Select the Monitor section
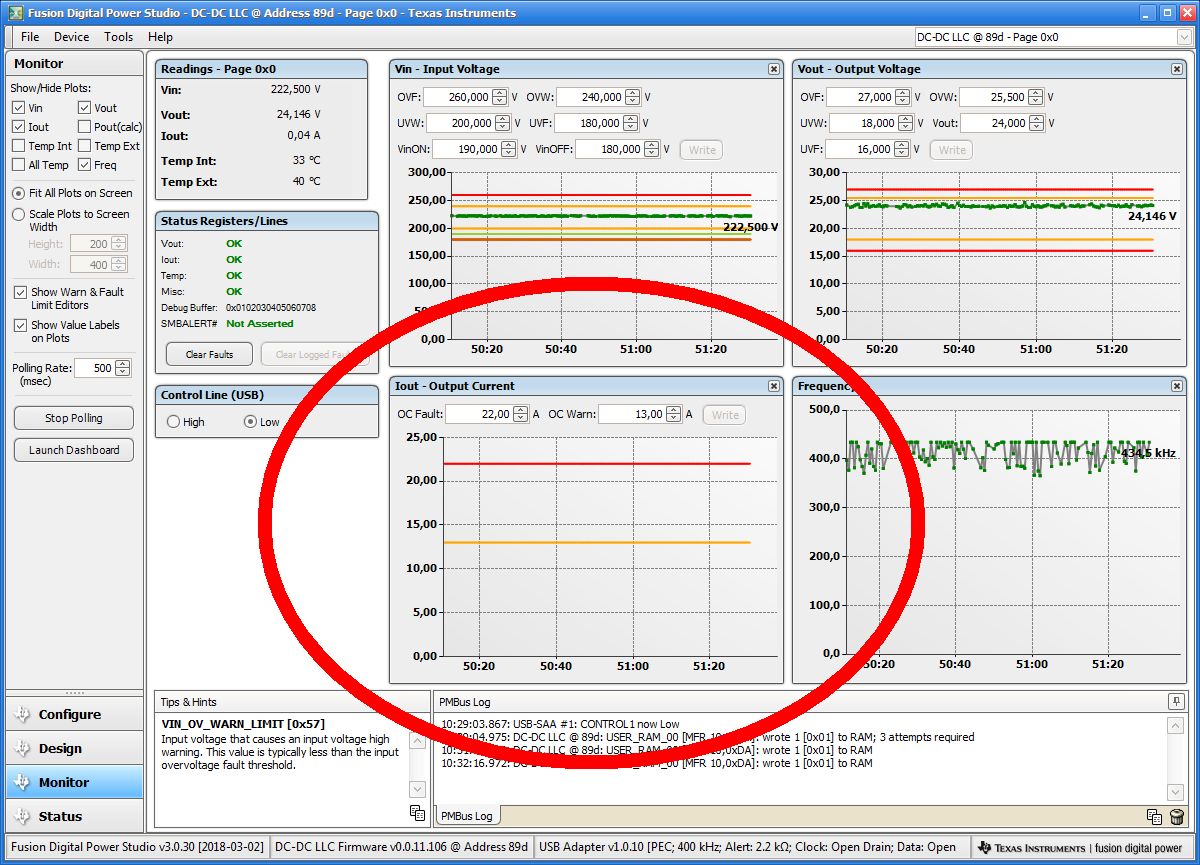The image size is (1200, 865). tap(74, 782)
